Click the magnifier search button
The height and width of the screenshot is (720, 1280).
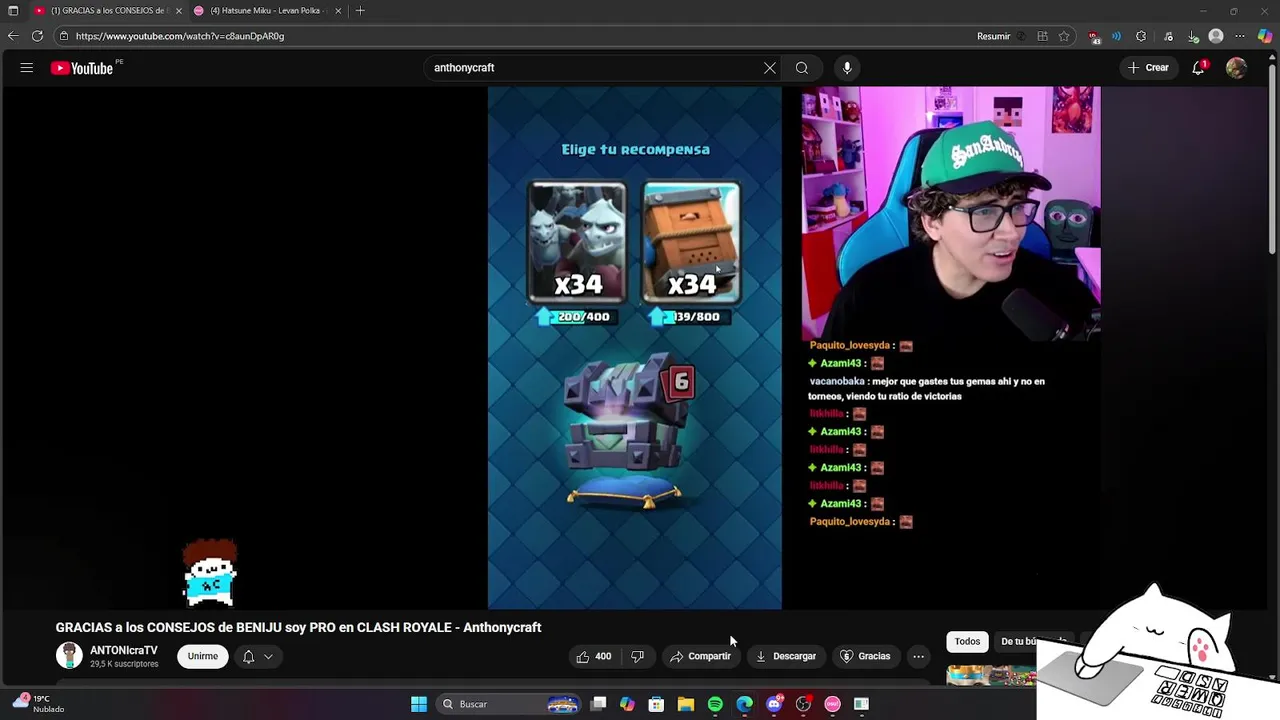click(802, 68)
